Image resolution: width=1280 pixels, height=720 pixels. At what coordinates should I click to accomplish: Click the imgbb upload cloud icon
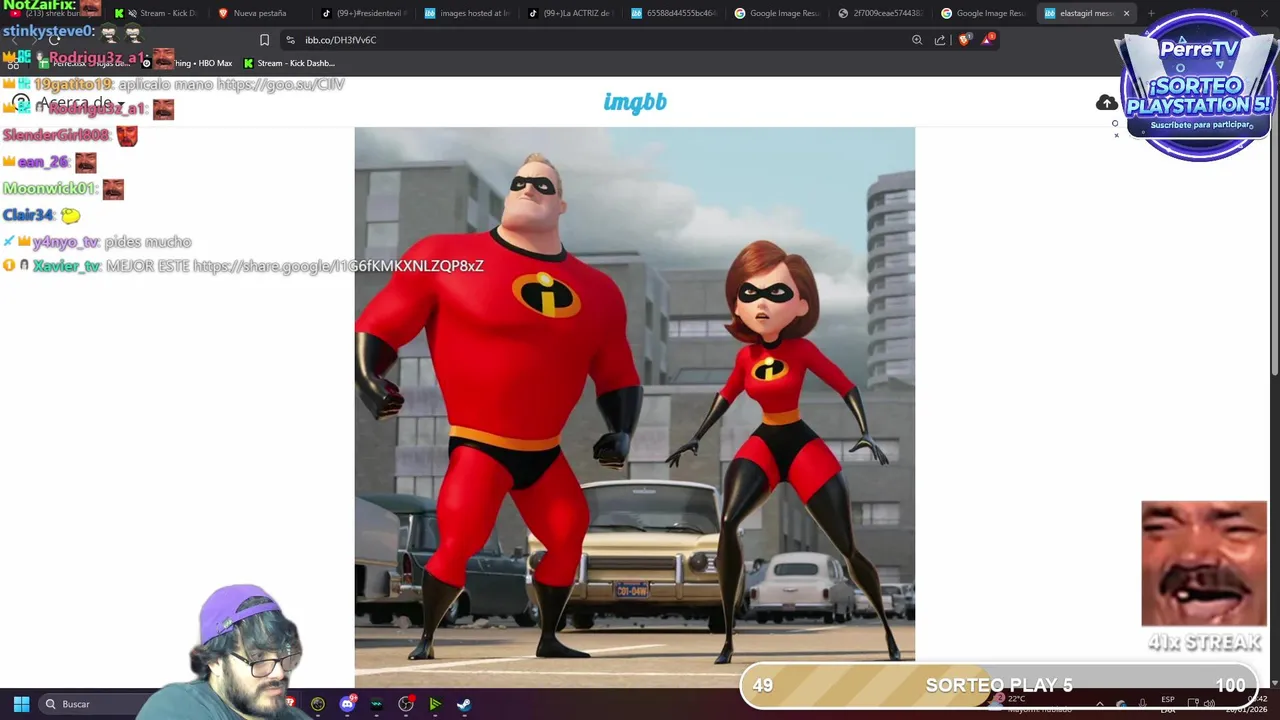(x=1106, y=102)
